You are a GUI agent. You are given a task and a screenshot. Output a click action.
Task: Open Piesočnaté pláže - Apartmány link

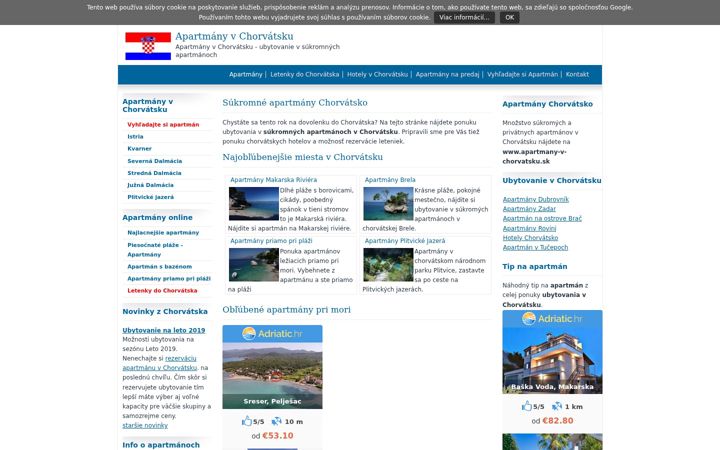tap(155, 249)
